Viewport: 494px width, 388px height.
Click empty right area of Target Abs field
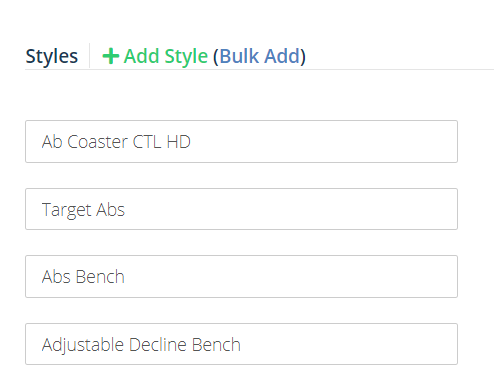[x=300, y=209]
